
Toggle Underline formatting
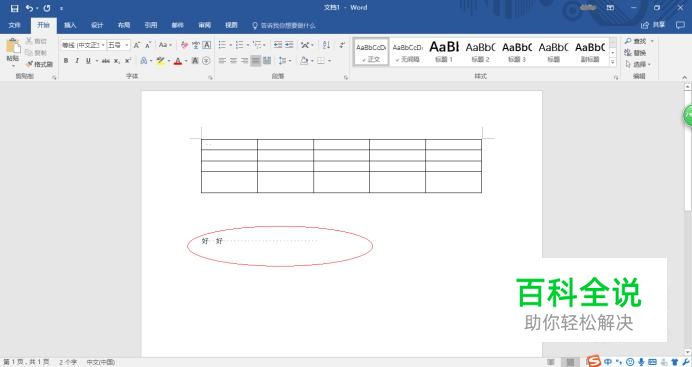point(88,61)
